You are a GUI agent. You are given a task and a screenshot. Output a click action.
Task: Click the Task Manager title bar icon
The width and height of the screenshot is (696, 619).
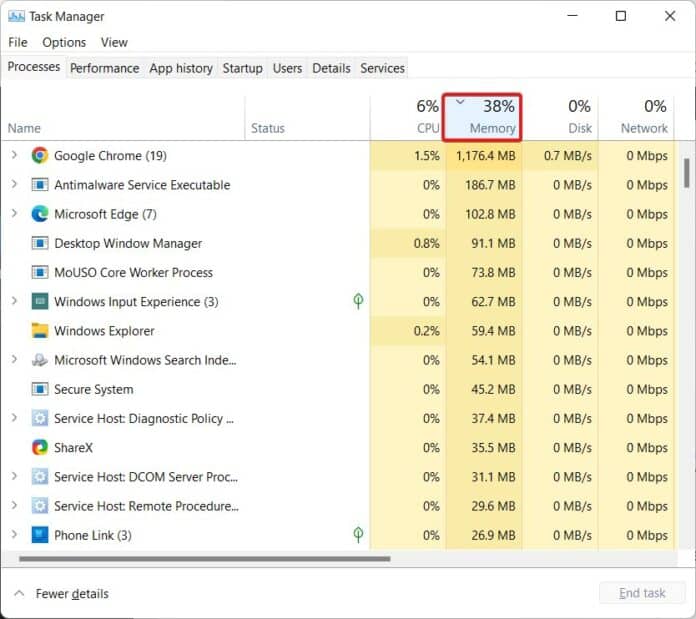pos(16,16)
